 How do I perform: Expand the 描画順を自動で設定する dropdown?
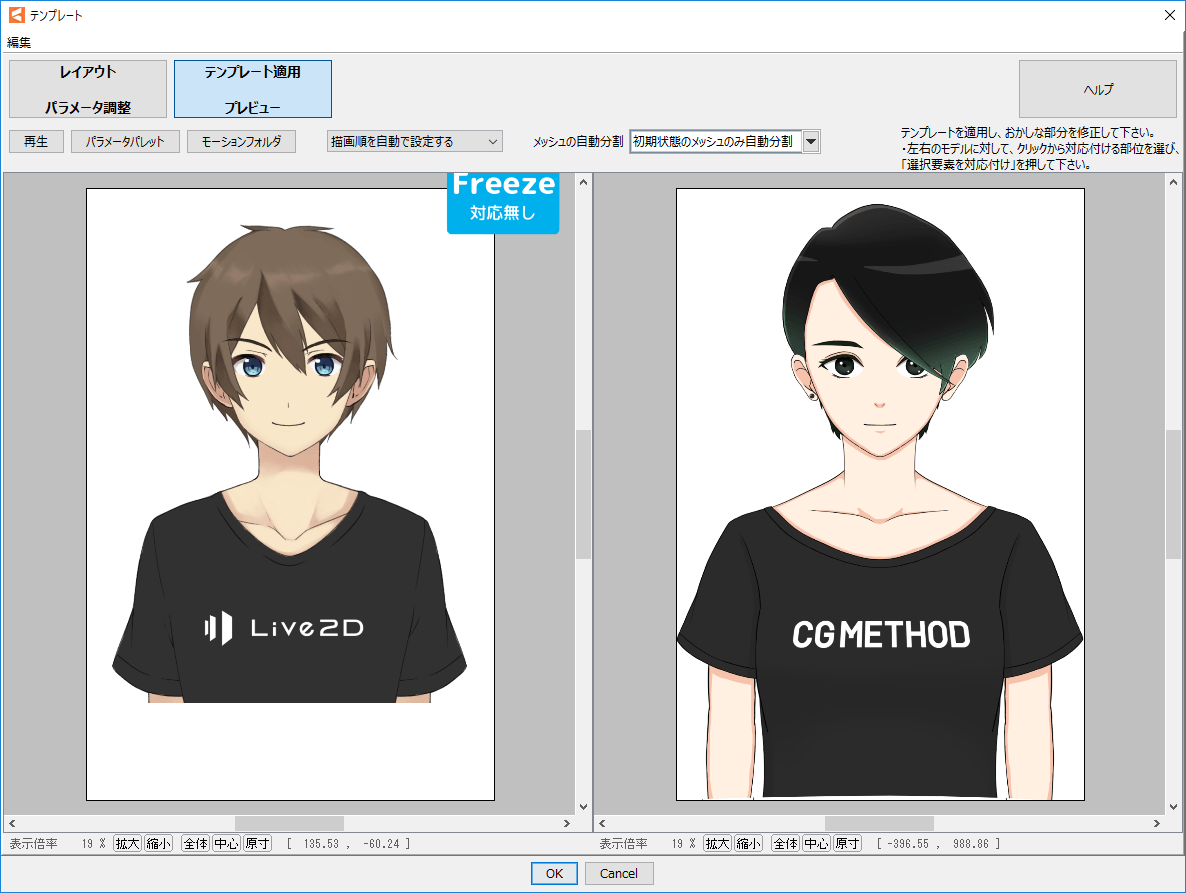(x=415, y=142)
